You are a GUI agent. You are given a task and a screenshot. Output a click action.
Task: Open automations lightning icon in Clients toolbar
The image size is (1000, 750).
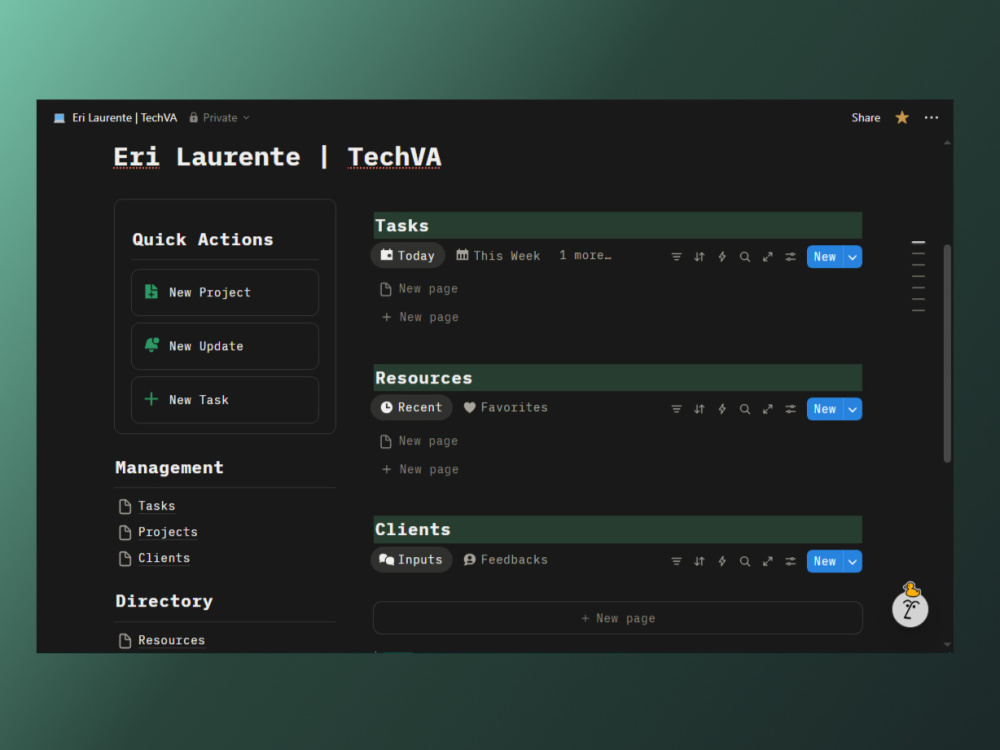click(x=722, y=561)
